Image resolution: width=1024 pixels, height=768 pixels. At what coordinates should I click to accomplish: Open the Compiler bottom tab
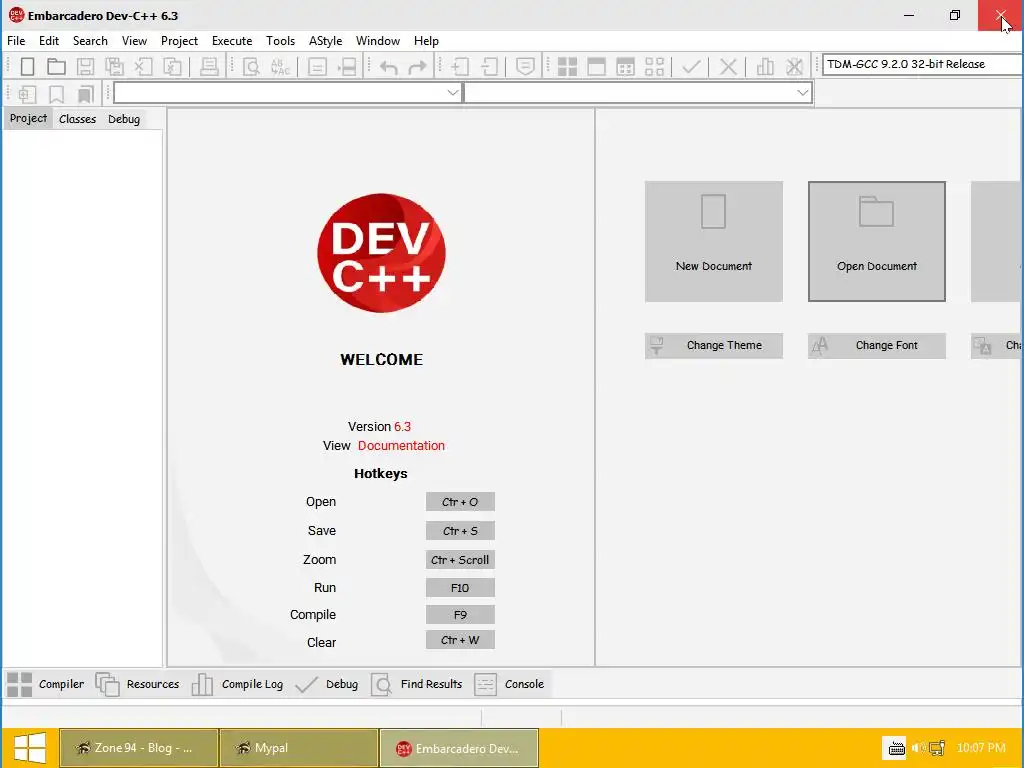point(46,684)
